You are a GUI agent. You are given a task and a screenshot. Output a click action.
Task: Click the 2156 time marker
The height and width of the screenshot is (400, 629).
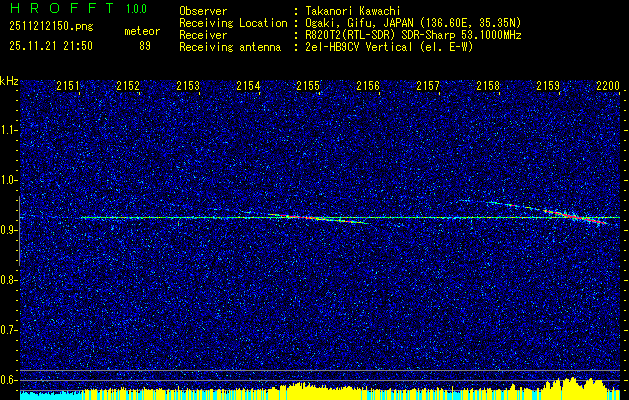pyautogui.click(x=368, y=86)
